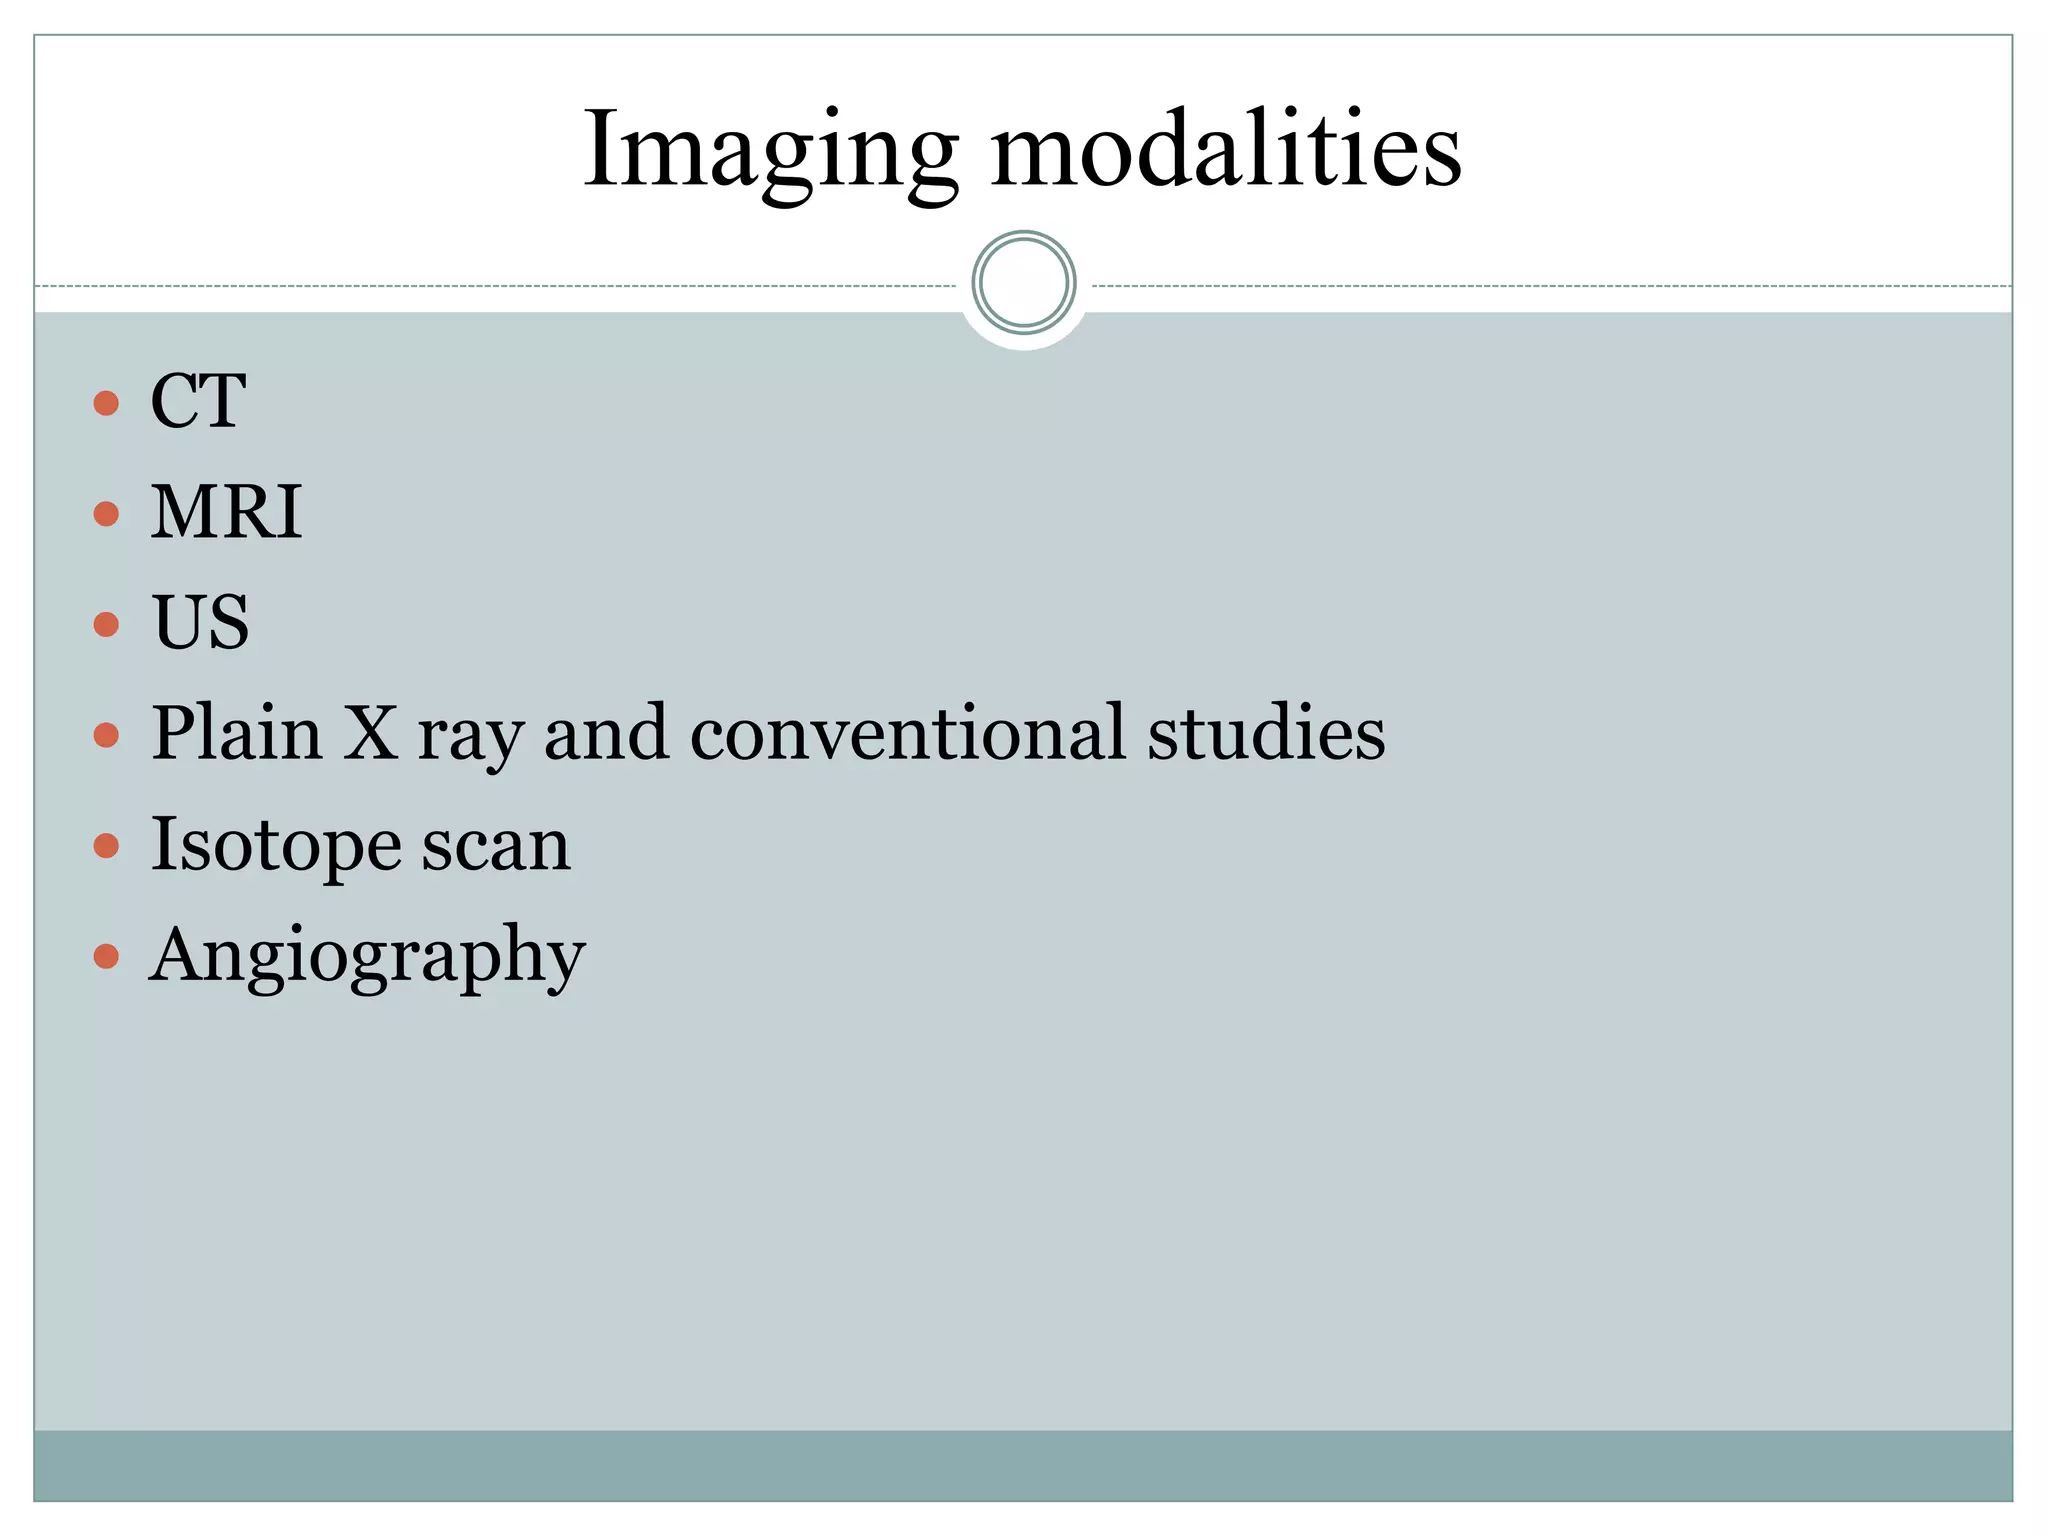Click the word Imaging in the title

click(771, 152)
